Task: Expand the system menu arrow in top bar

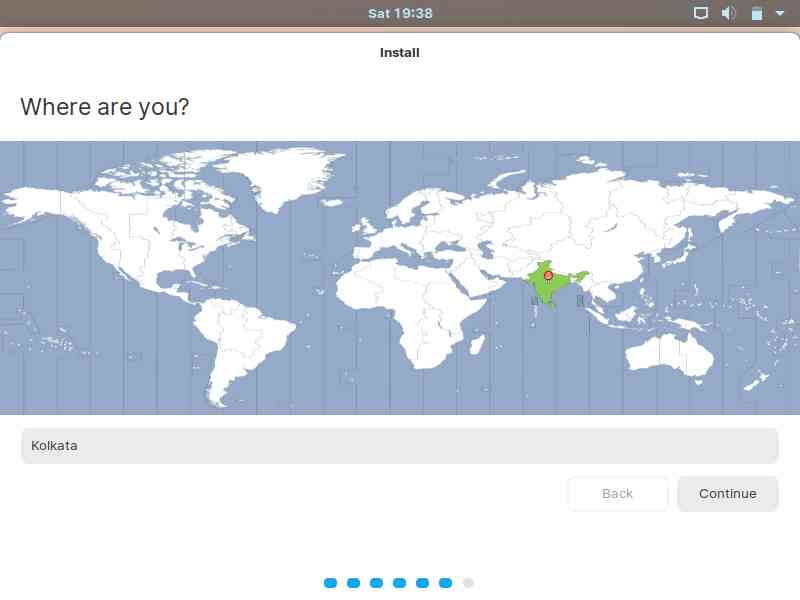Action: click(780, 13)
